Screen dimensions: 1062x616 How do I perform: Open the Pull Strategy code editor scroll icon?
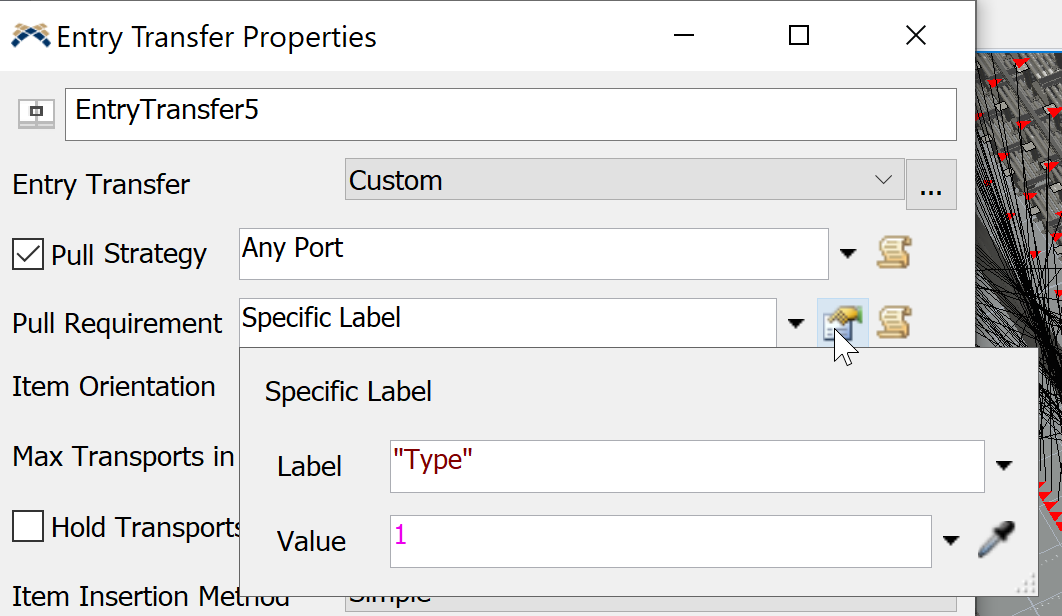(894, 253)
